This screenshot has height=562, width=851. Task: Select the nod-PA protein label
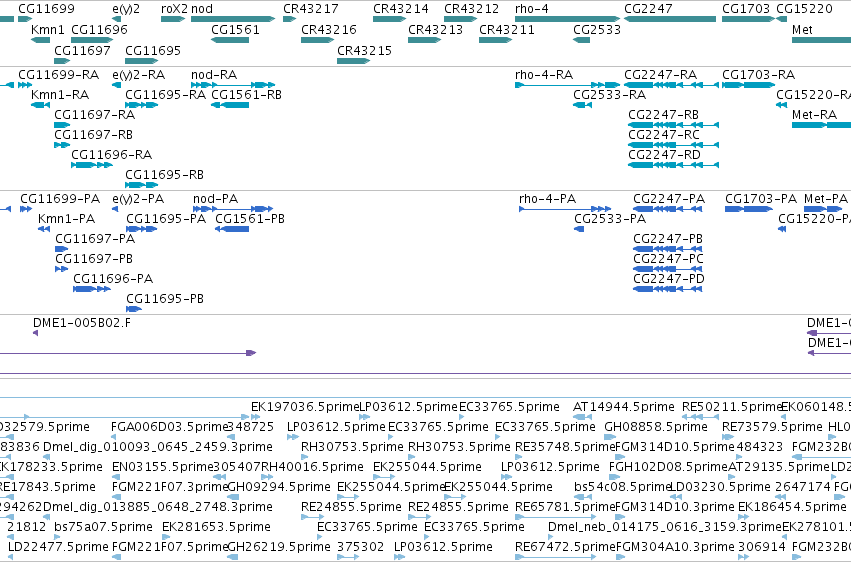coord(215,199)
